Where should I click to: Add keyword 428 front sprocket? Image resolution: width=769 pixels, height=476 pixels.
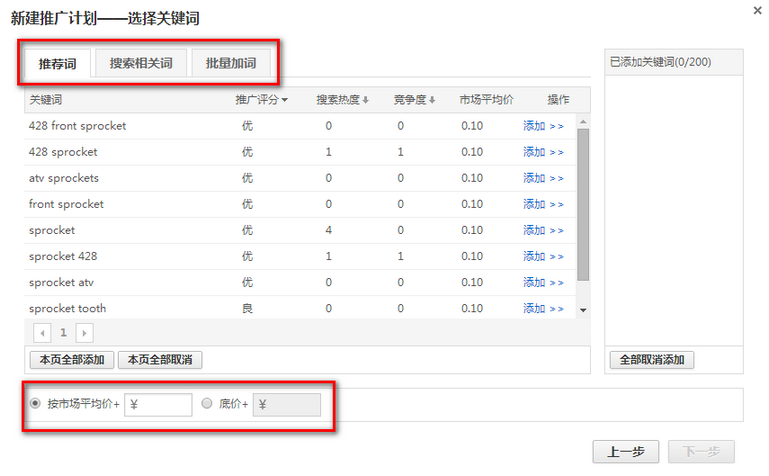[x=543, y=126]
